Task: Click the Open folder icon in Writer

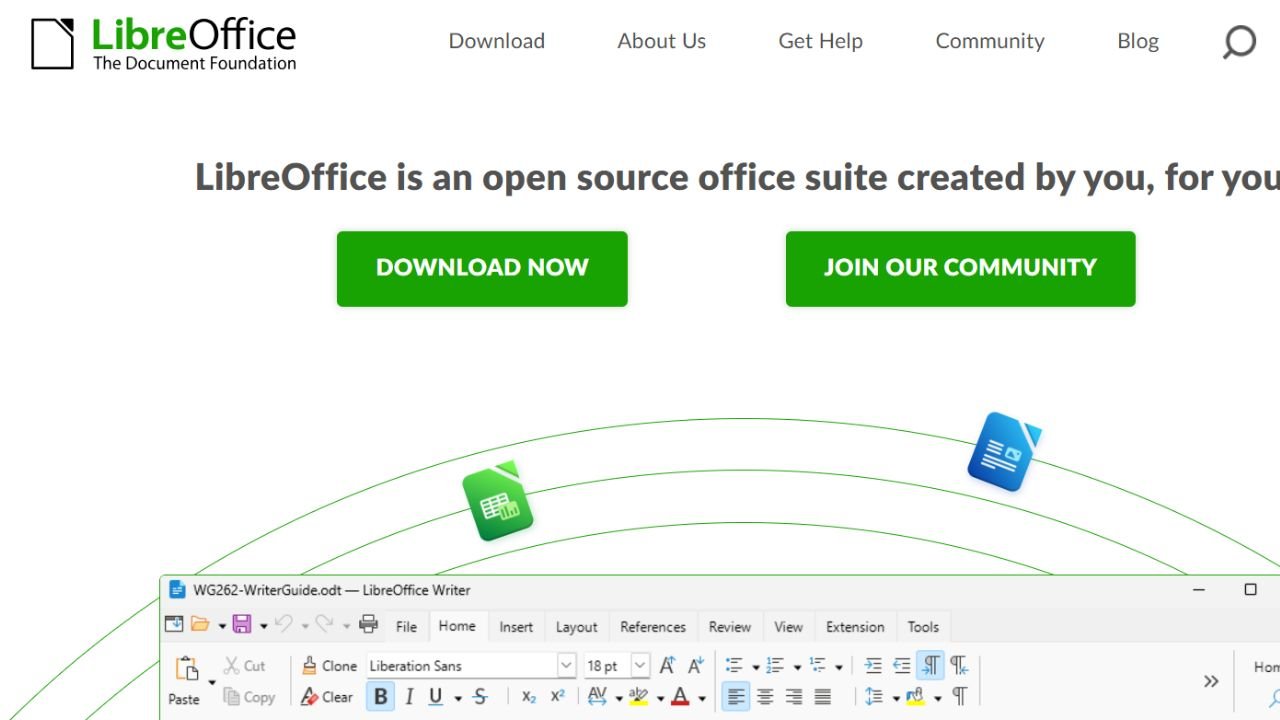Action: click(x=200, y=624)
